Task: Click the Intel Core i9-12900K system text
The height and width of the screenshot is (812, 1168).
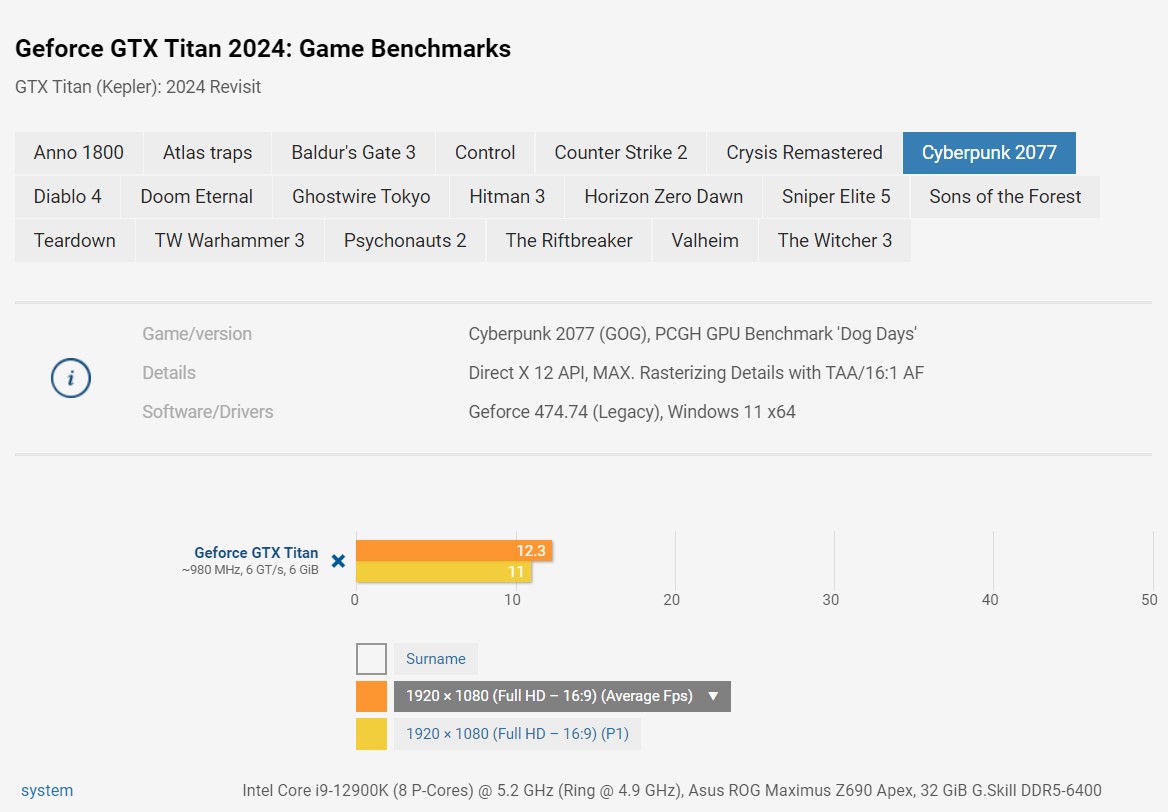Action: point(672,790)
